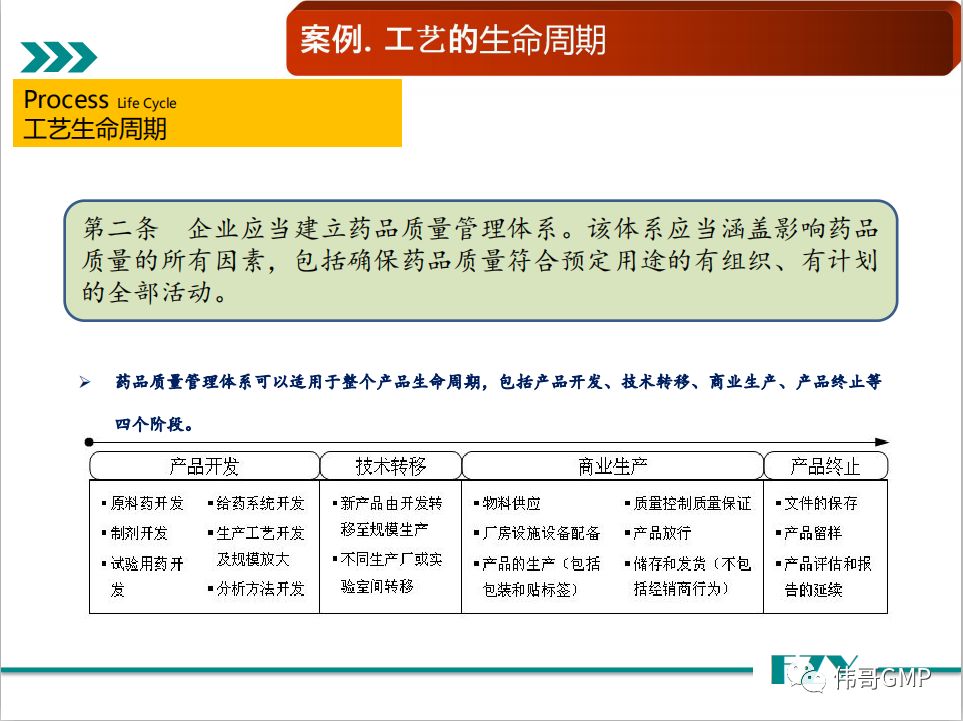963x721 pixels.
Task: Click the 产品放行 bullet item
Action: 658,533
